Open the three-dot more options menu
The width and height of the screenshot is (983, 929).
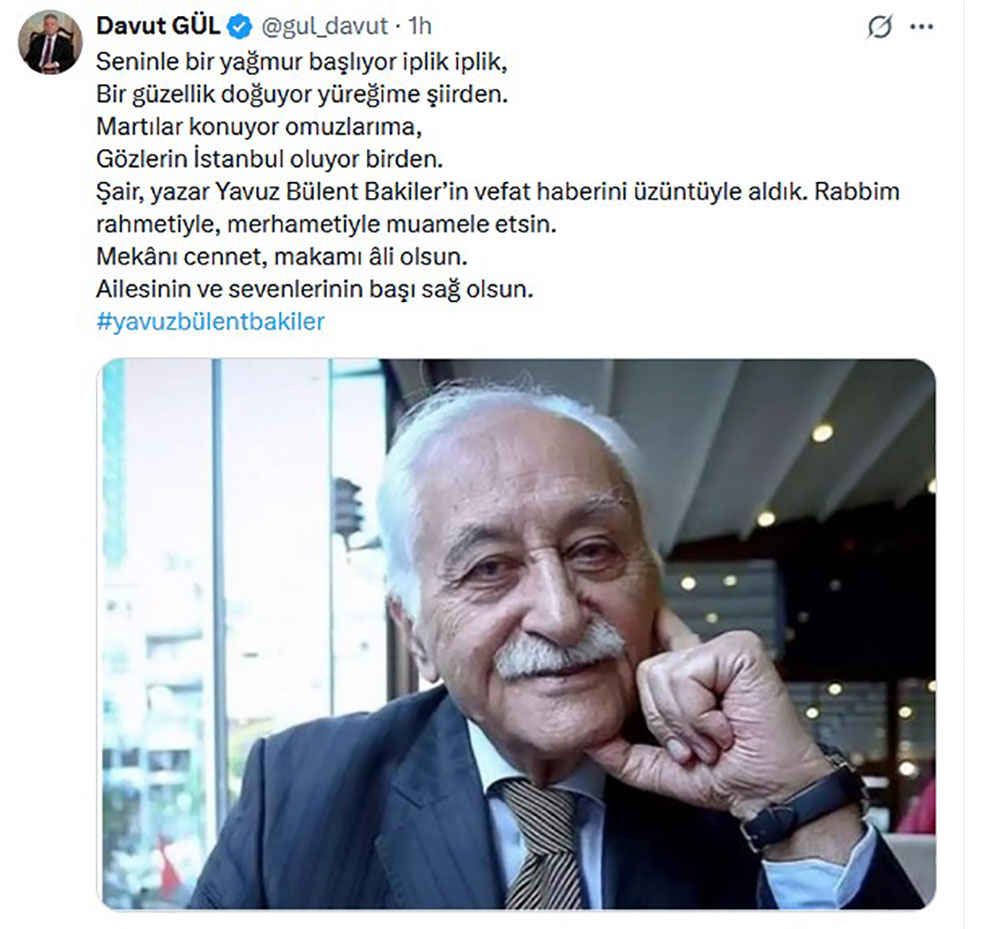(x=921, y=27)
